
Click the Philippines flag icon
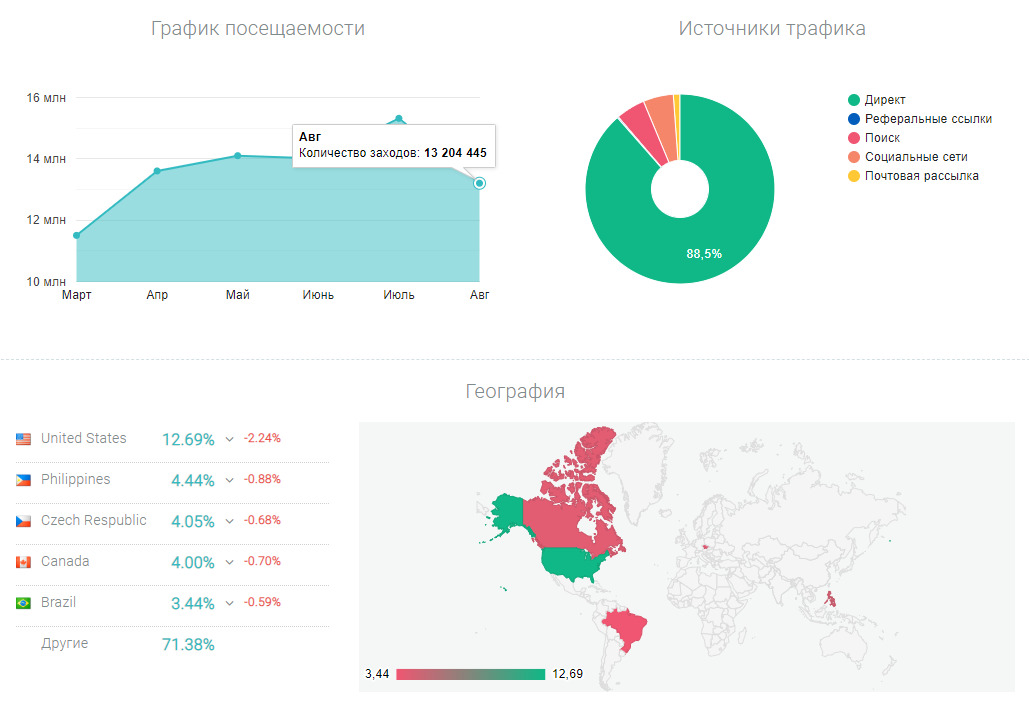[x=24, y=480]
